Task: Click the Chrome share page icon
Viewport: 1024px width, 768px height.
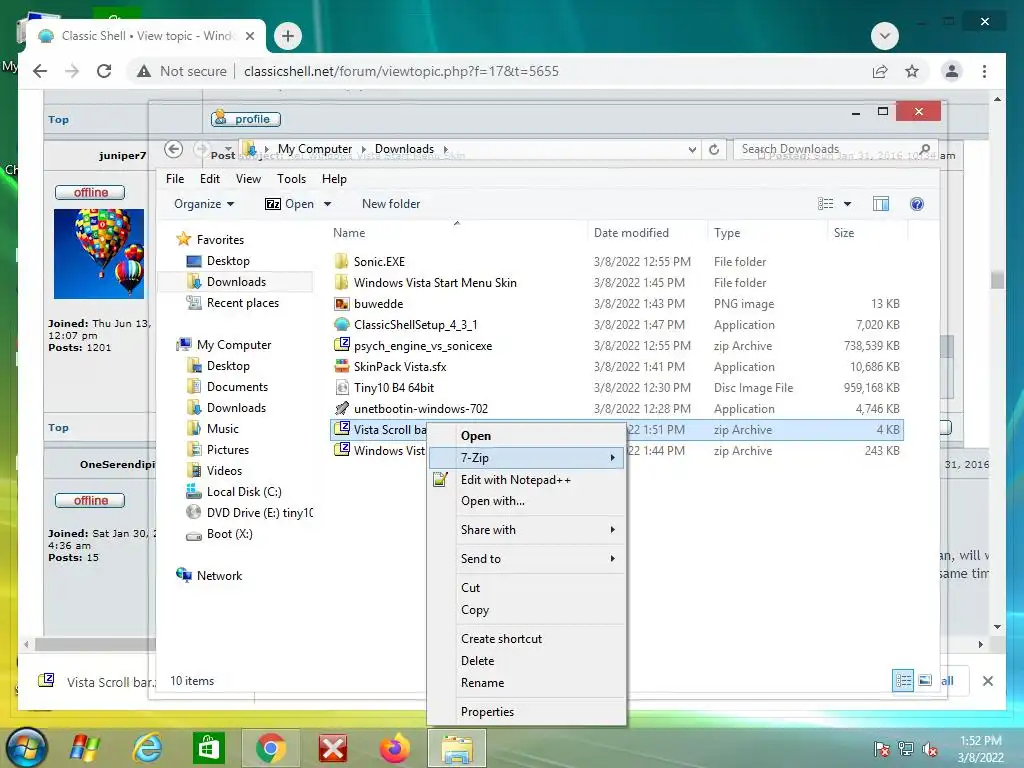Action: (880, 71)
